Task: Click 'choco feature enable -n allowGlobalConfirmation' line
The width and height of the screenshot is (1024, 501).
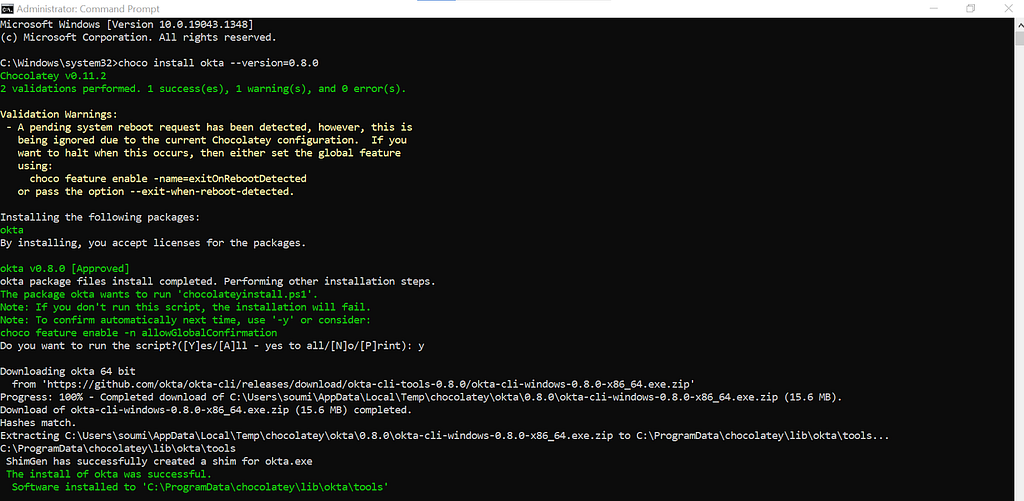Action: [138, 332]
